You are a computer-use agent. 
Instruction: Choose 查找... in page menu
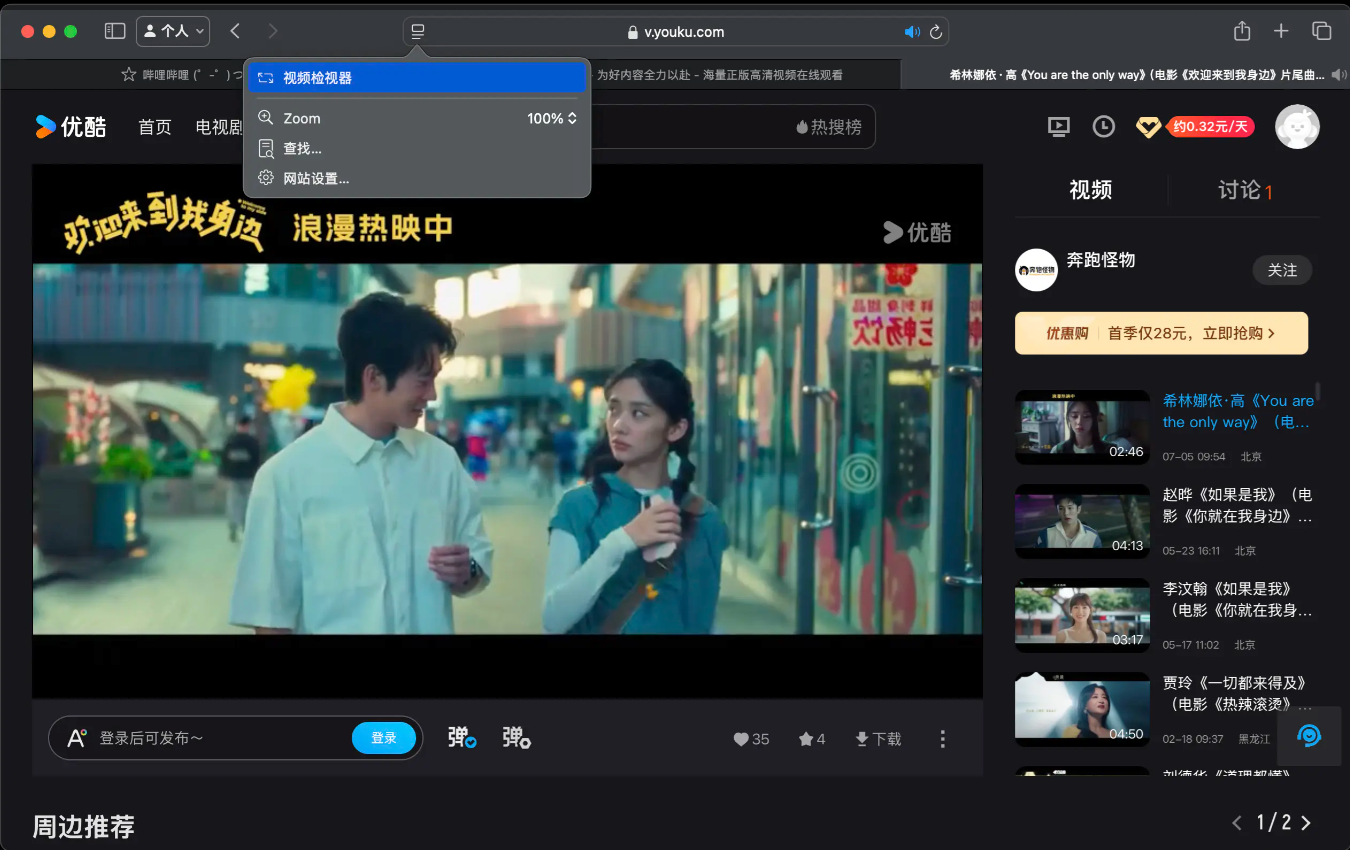pyautogui.click(x=416, y=148)
